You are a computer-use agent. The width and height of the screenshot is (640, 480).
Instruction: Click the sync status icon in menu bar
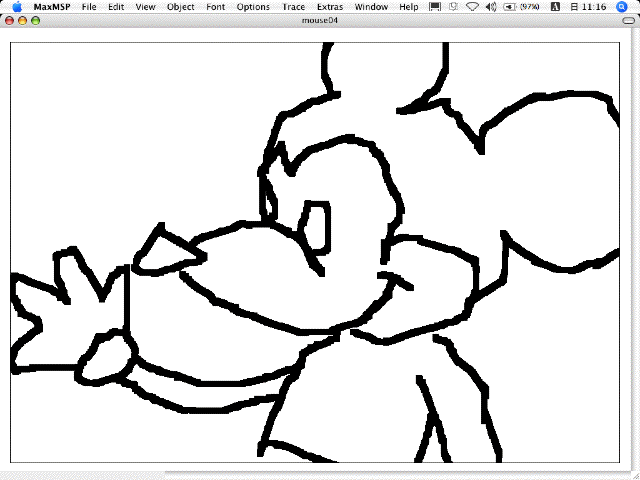453,7
